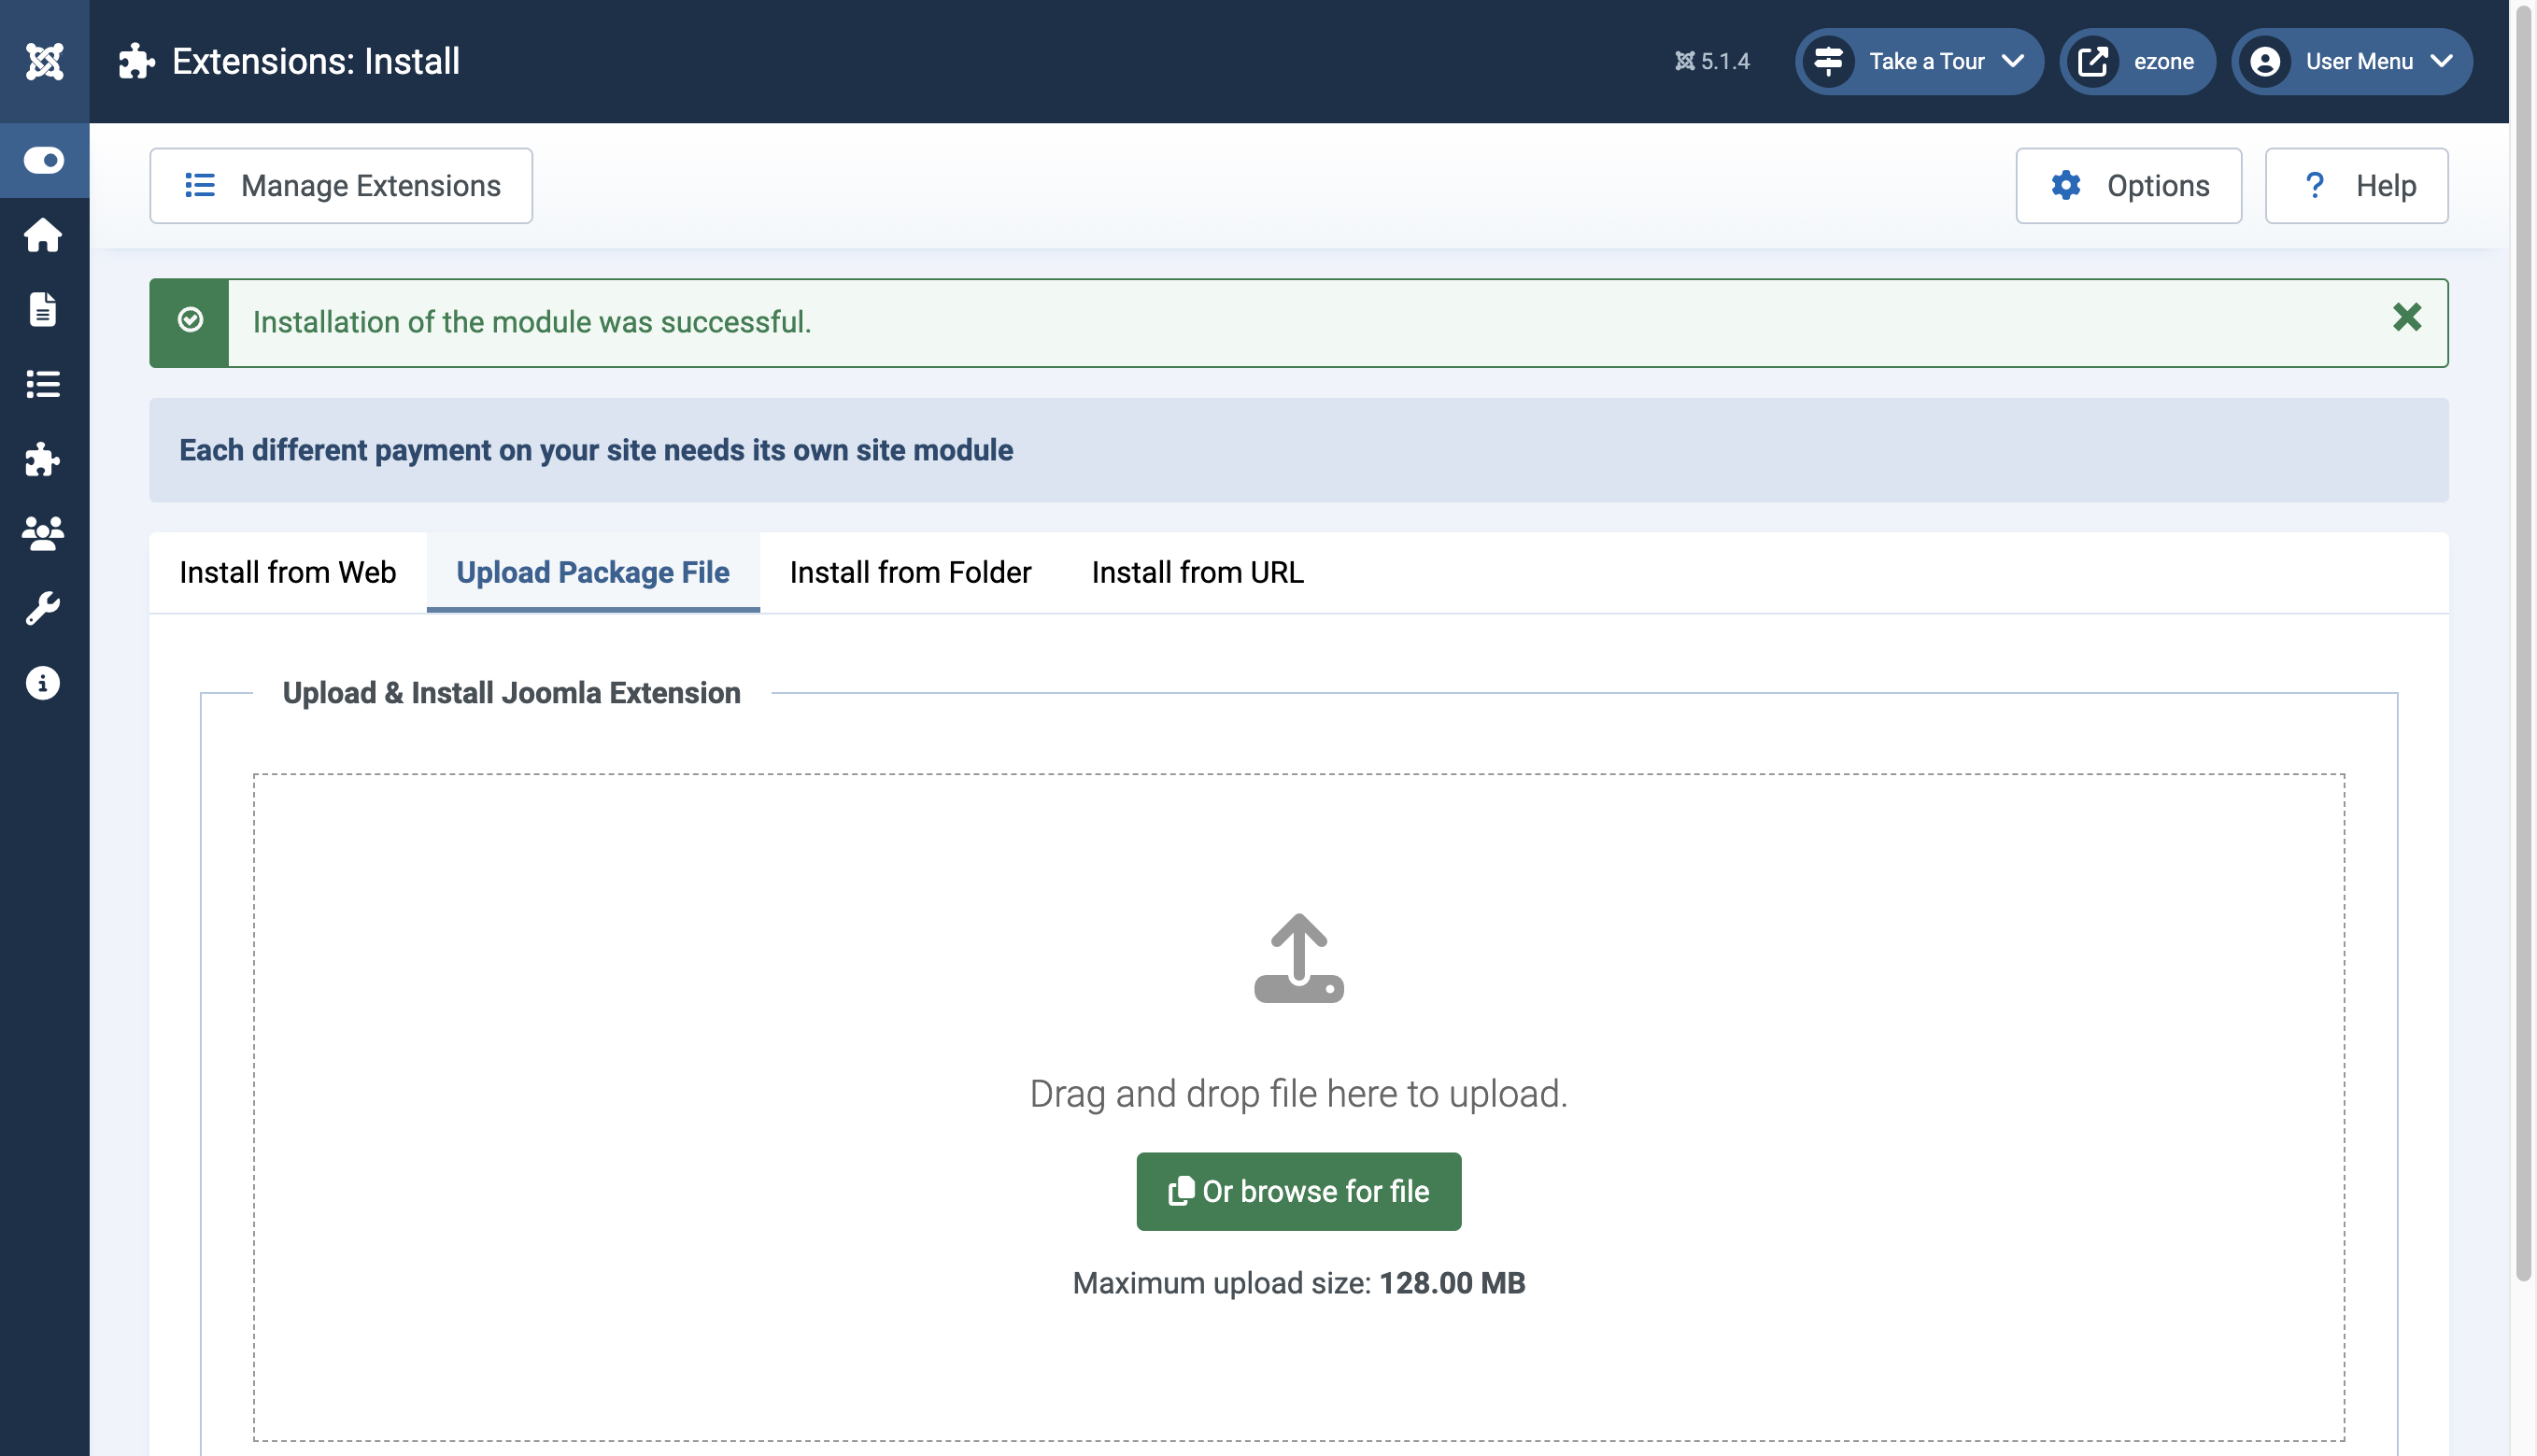Viewport: 2537px width, 1456px height.
Task: Open the System wrench icon
Action: pyautogui.click(x=43, y=607)
